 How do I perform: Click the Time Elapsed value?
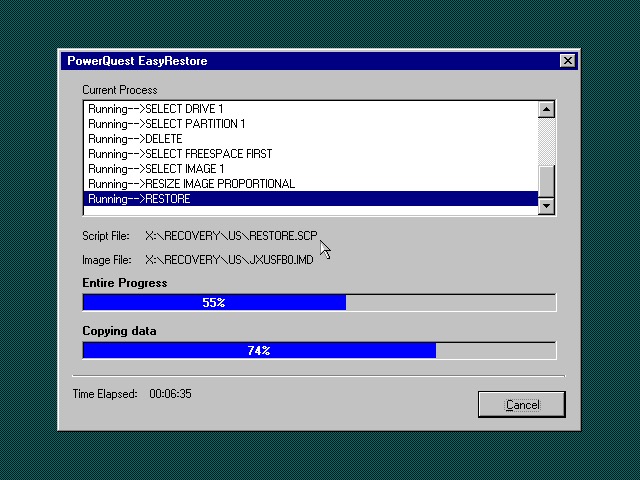tap(170, 394)
